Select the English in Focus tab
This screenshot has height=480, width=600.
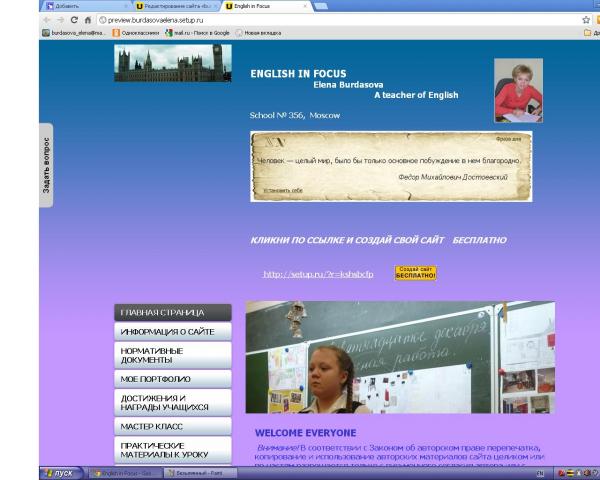267,6
